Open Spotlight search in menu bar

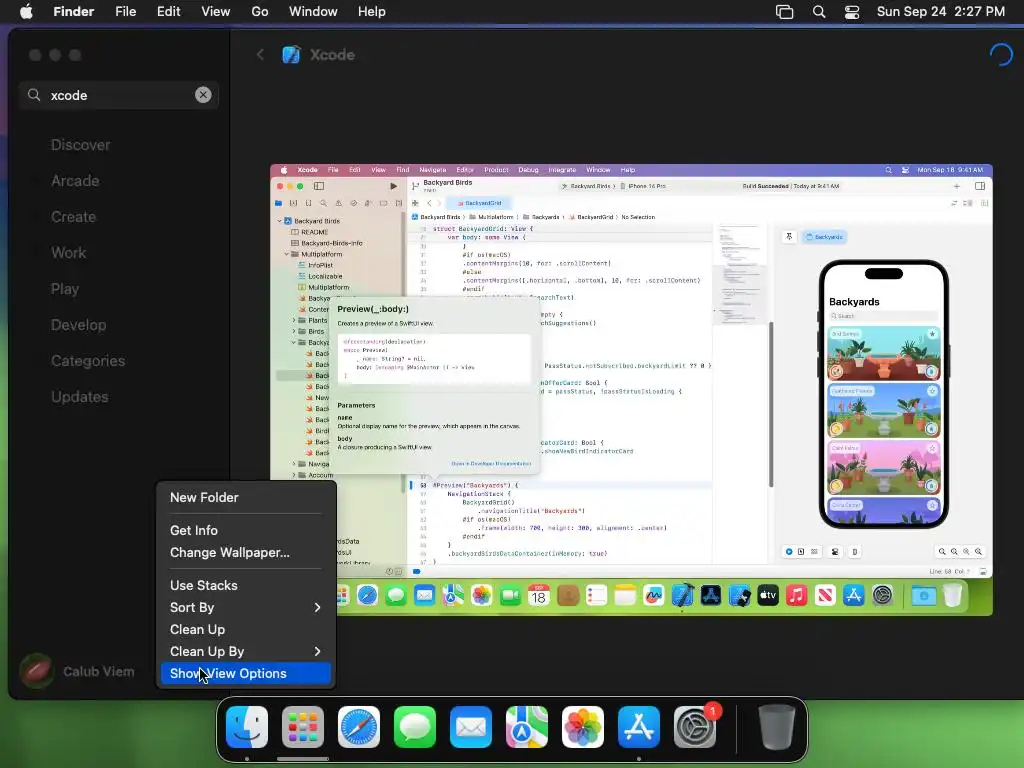(x=819, y=12)
